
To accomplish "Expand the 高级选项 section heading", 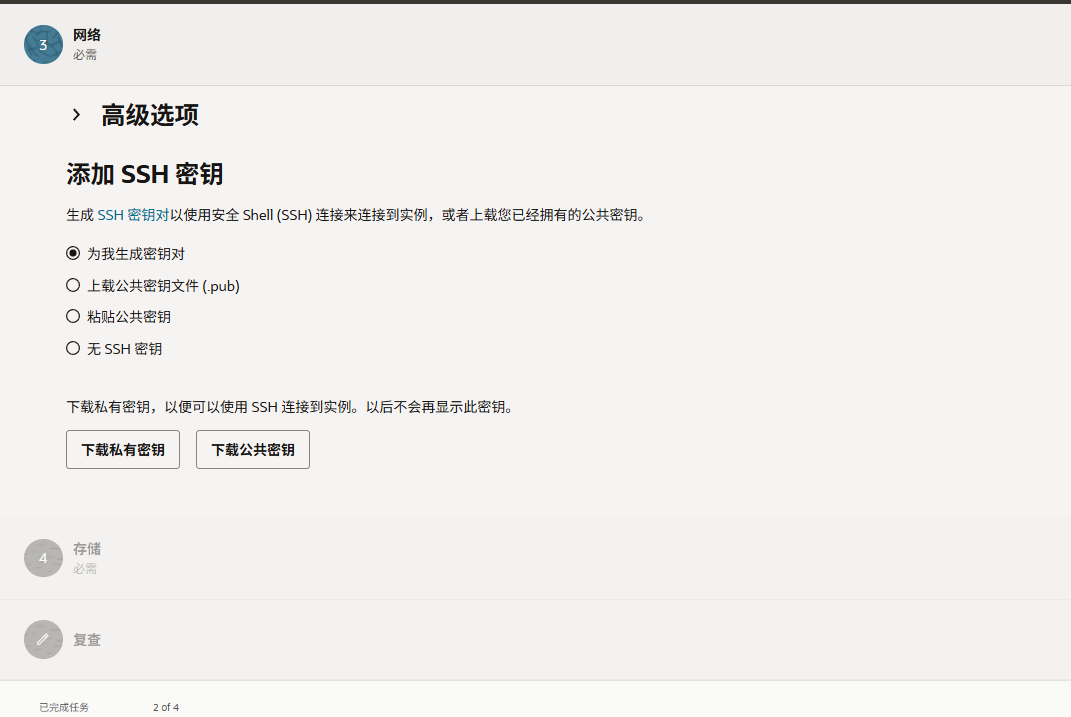I will (149, 115).
